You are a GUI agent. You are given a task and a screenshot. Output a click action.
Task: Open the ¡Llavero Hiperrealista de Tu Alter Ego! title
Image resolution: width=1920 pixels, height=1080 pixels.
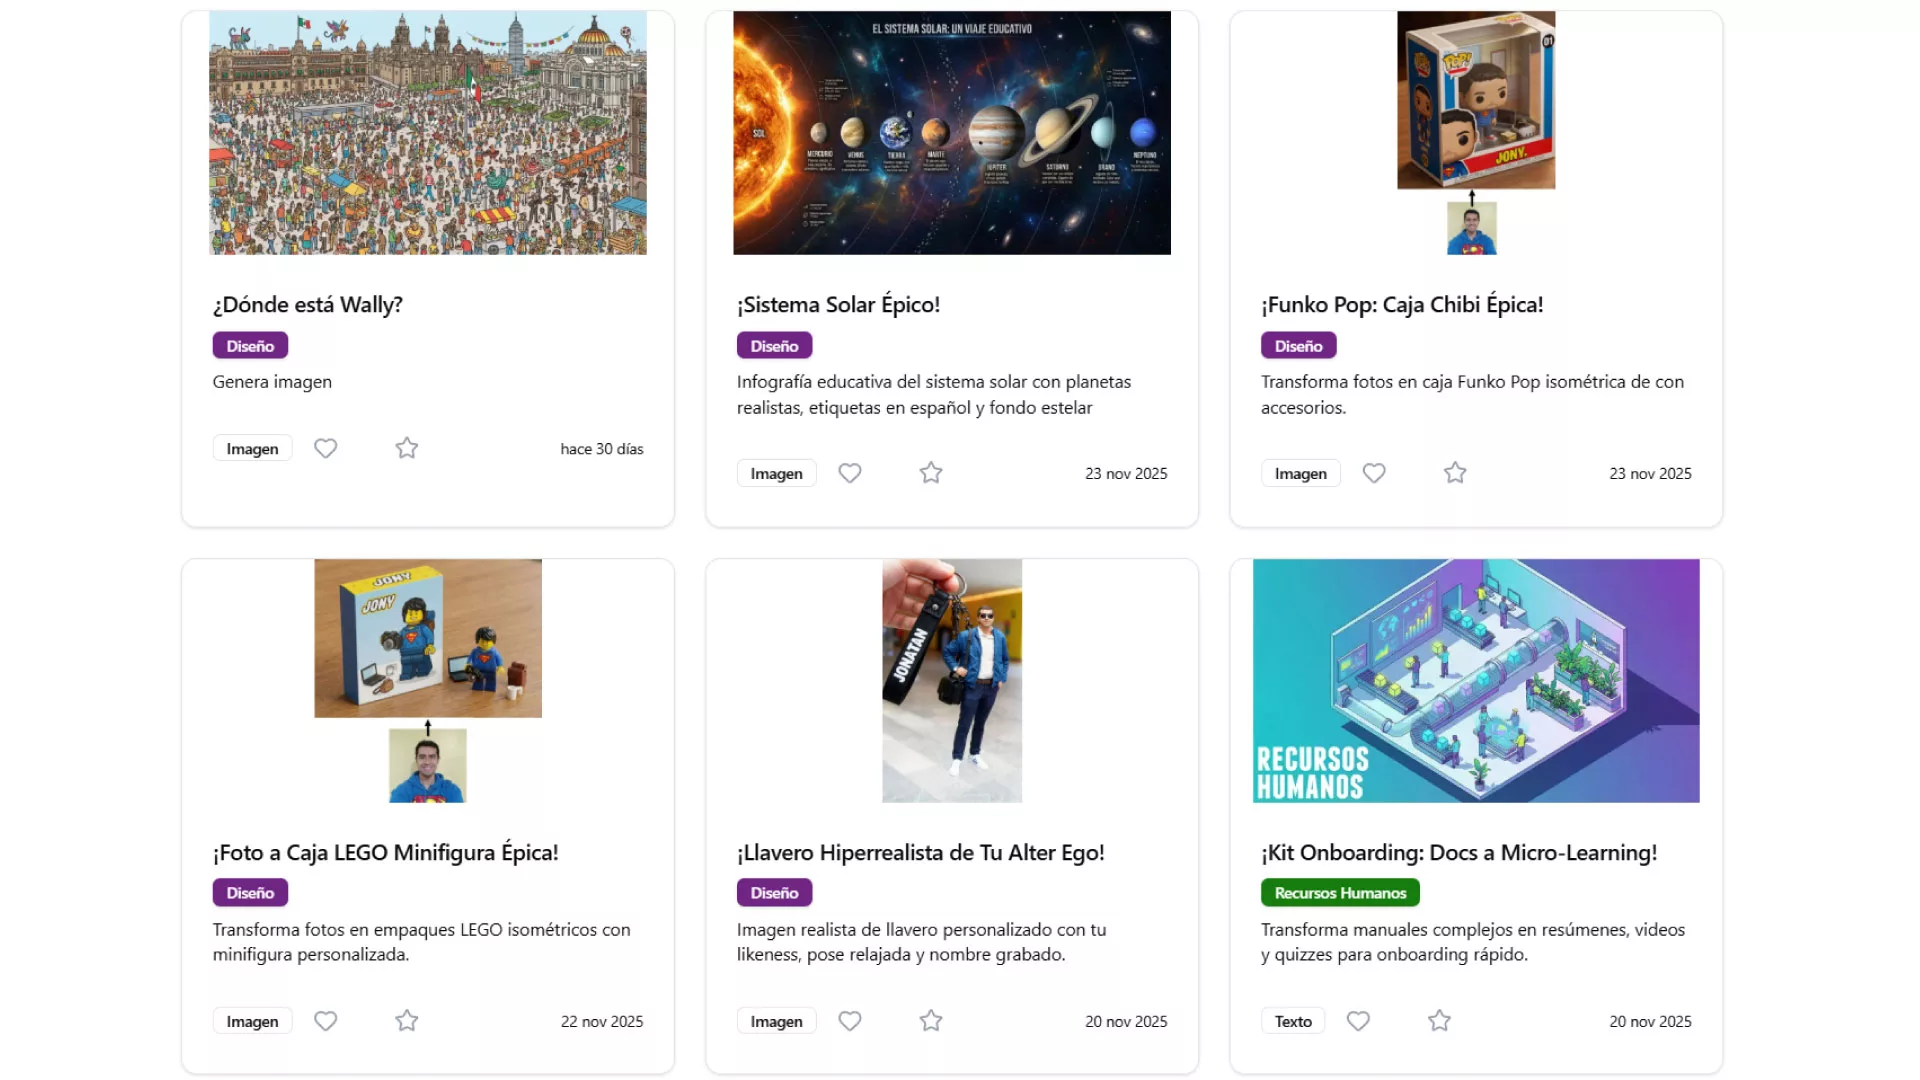tap(920, 852)
